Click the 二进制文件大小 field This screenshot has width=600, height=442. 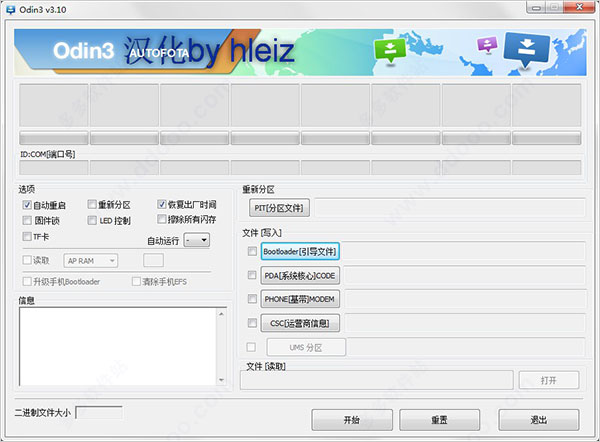pos(99,413)
